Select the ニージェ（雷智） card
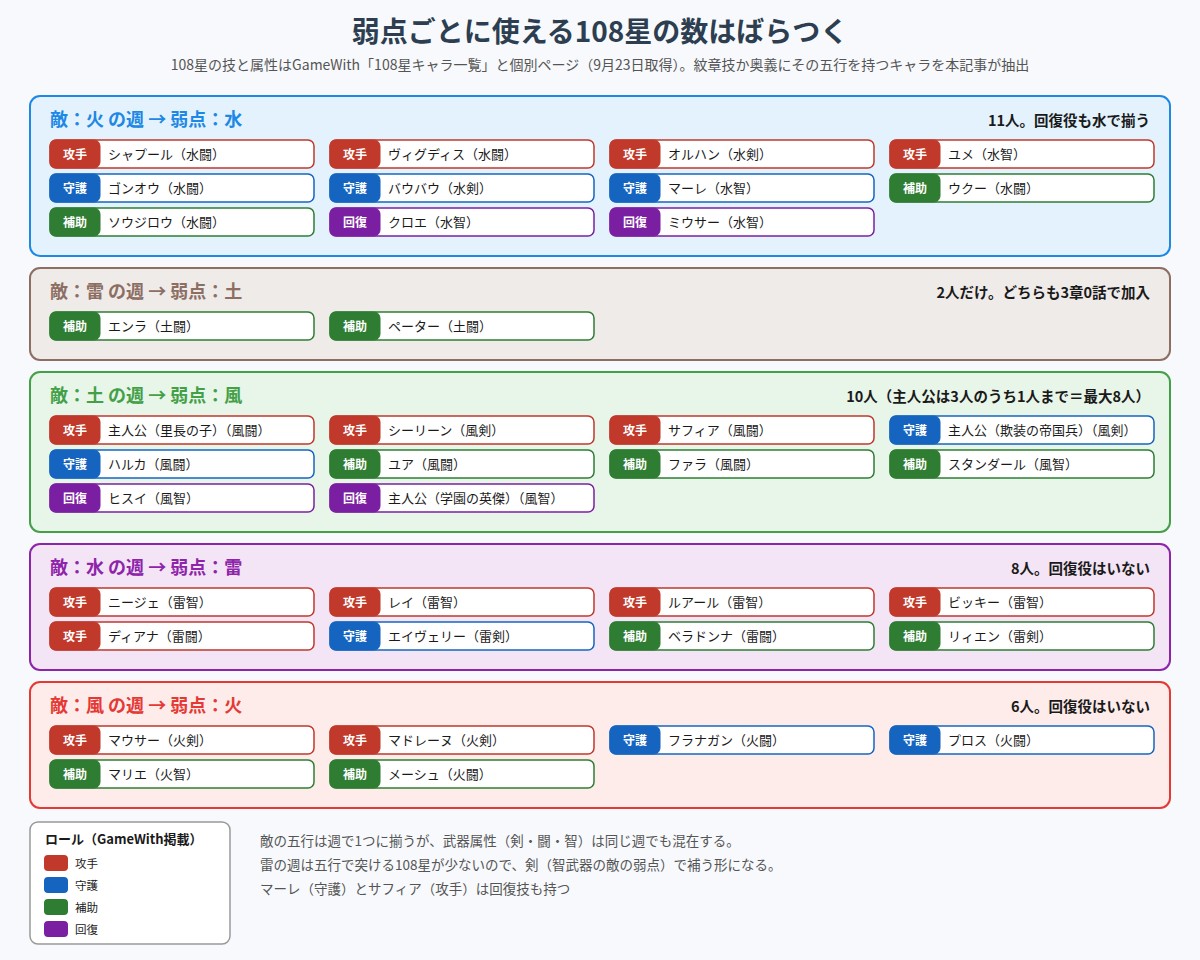Screen dimensions: 1200x960 click(x=182, y=602)
